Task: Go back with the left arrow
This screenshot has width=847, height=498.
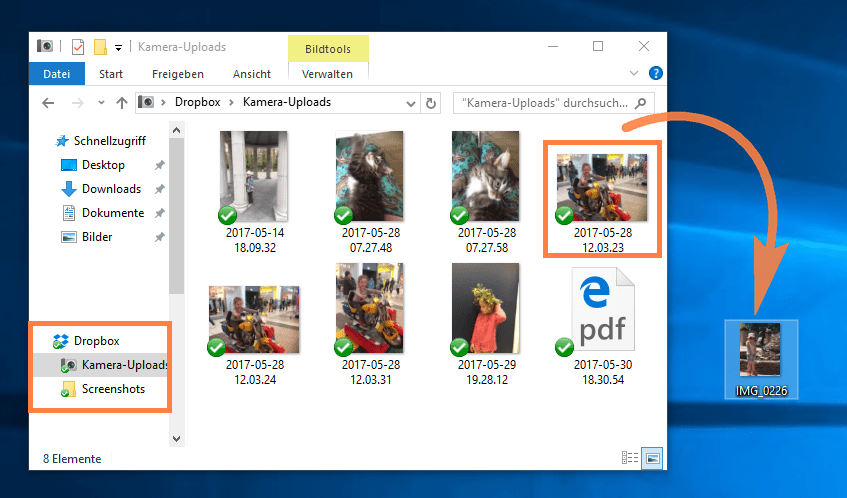Action: click(x=48, y=103)
